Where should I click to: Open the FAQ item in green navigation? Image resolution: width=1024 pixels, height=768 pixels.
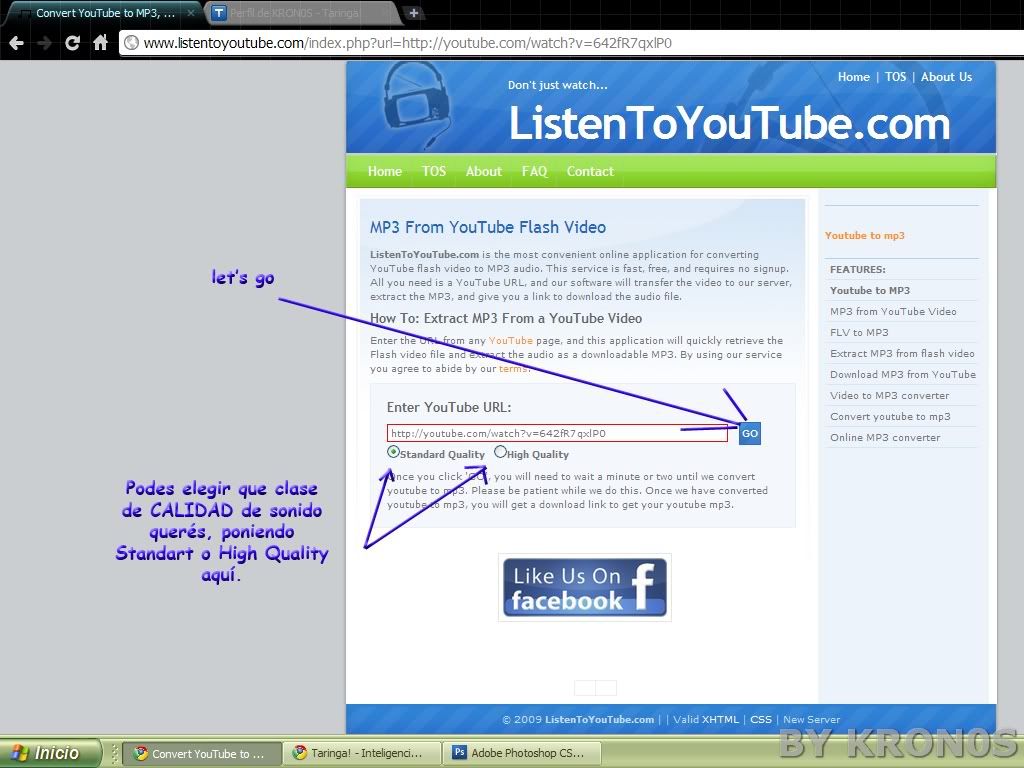(534, 171)
